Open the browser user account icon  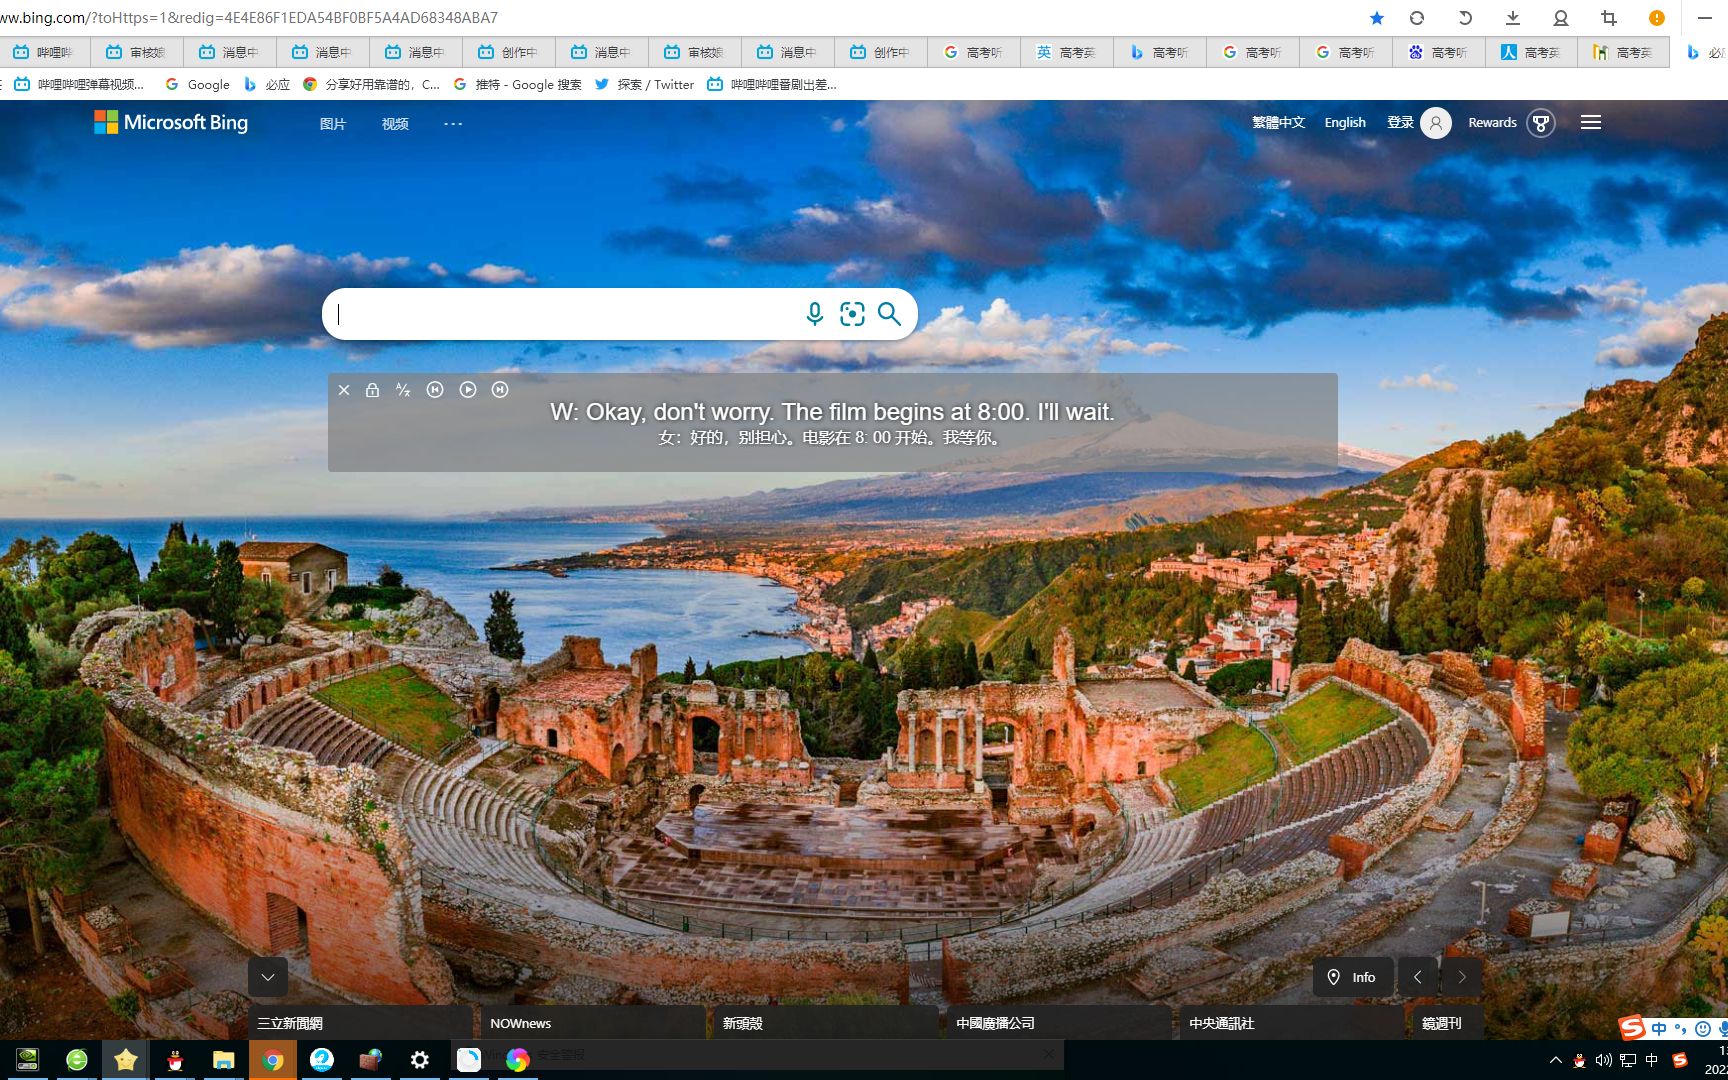(x=1561, y=18)
